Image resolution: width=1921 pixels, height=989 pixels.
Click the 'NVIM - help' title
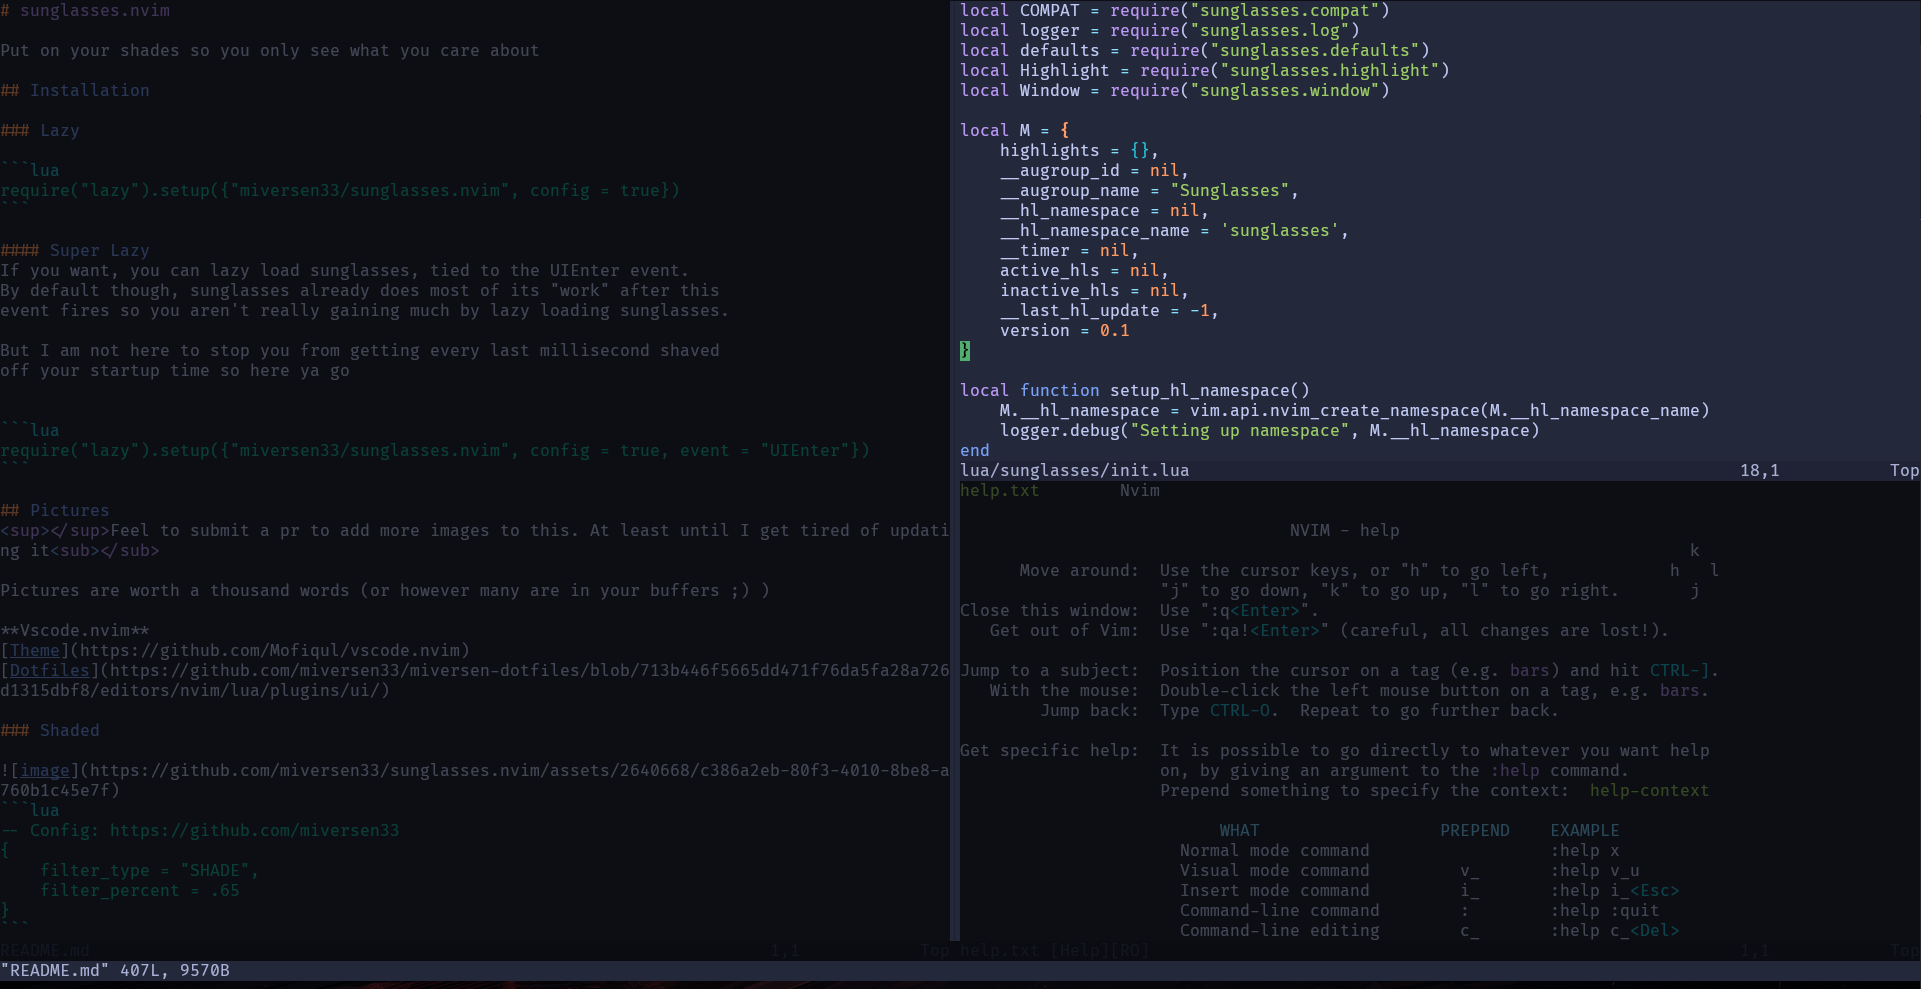[x=1345, y=530]
